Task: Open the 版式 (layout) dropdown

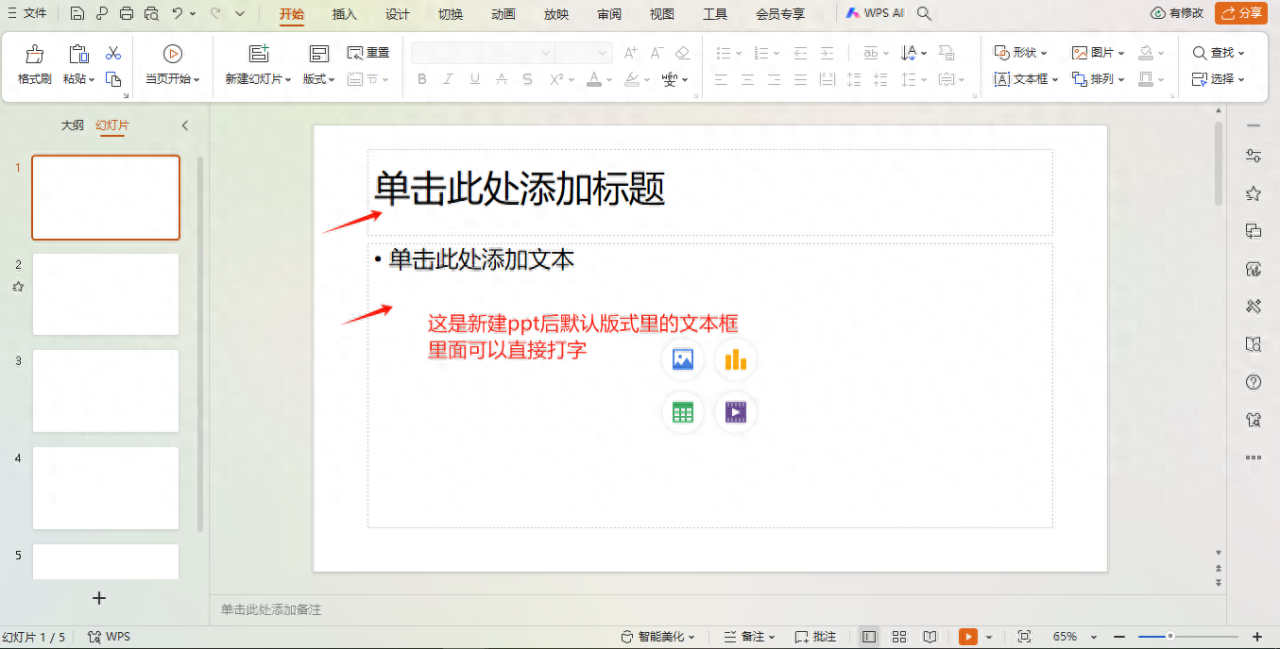Action: 318,79
